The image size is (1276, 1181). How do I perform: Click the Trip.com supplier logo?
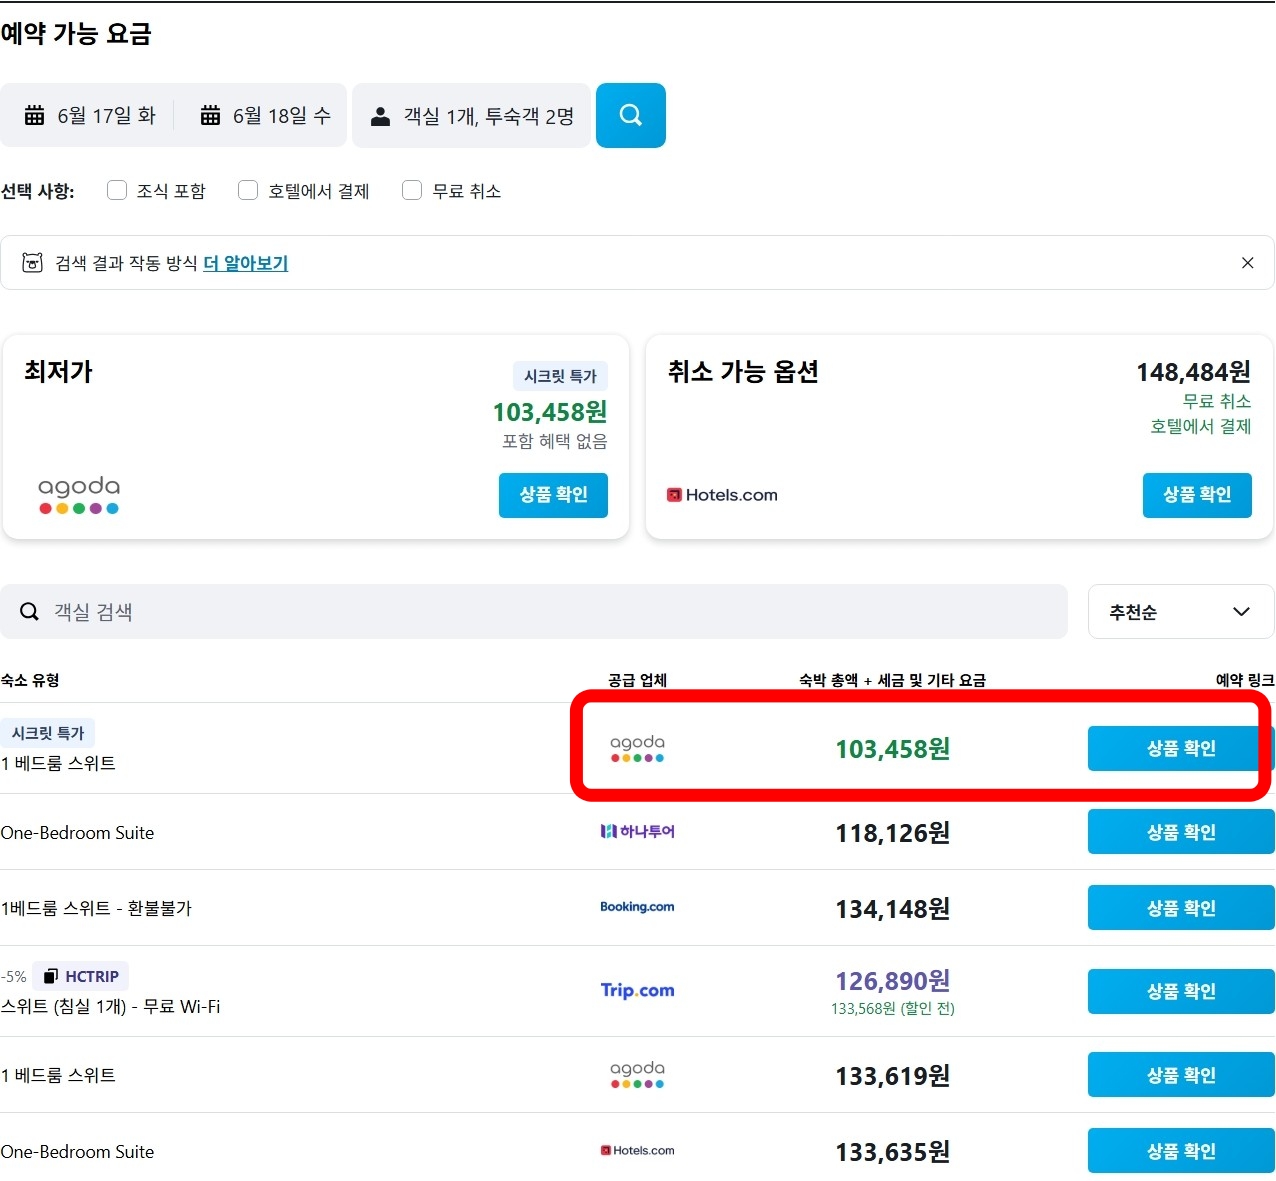[x=637, y=990]
